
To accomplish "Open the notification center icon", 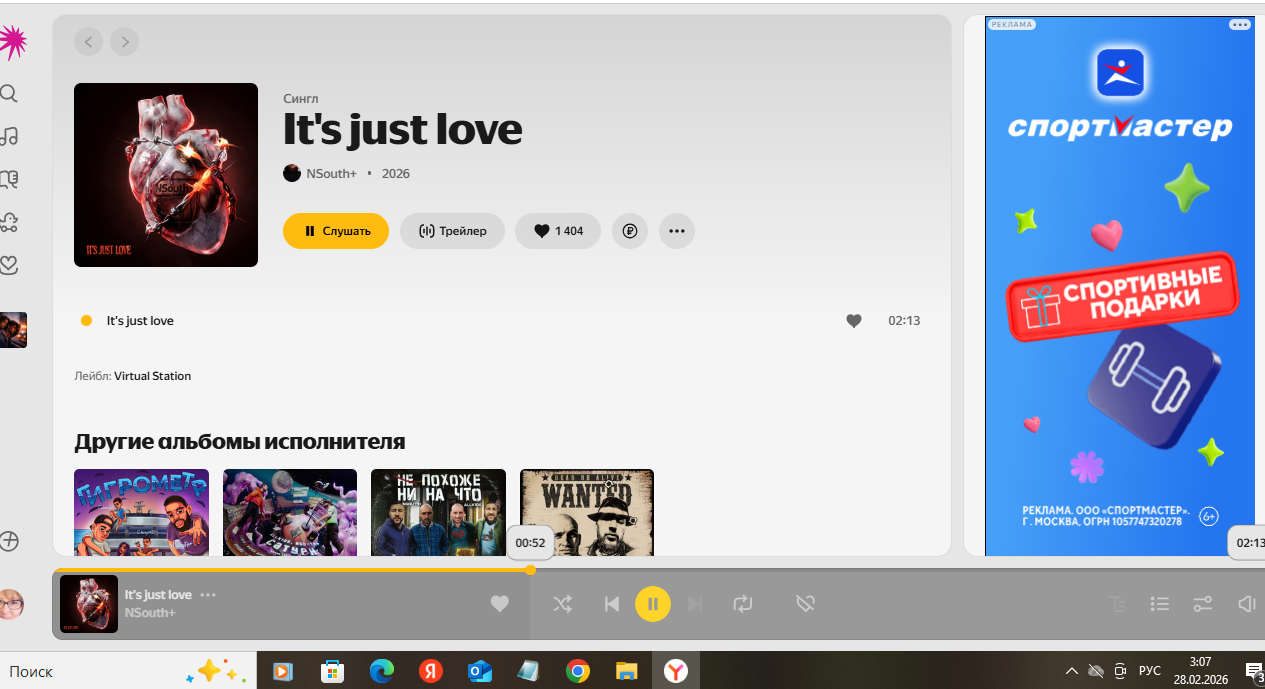I will point(1253,671).
